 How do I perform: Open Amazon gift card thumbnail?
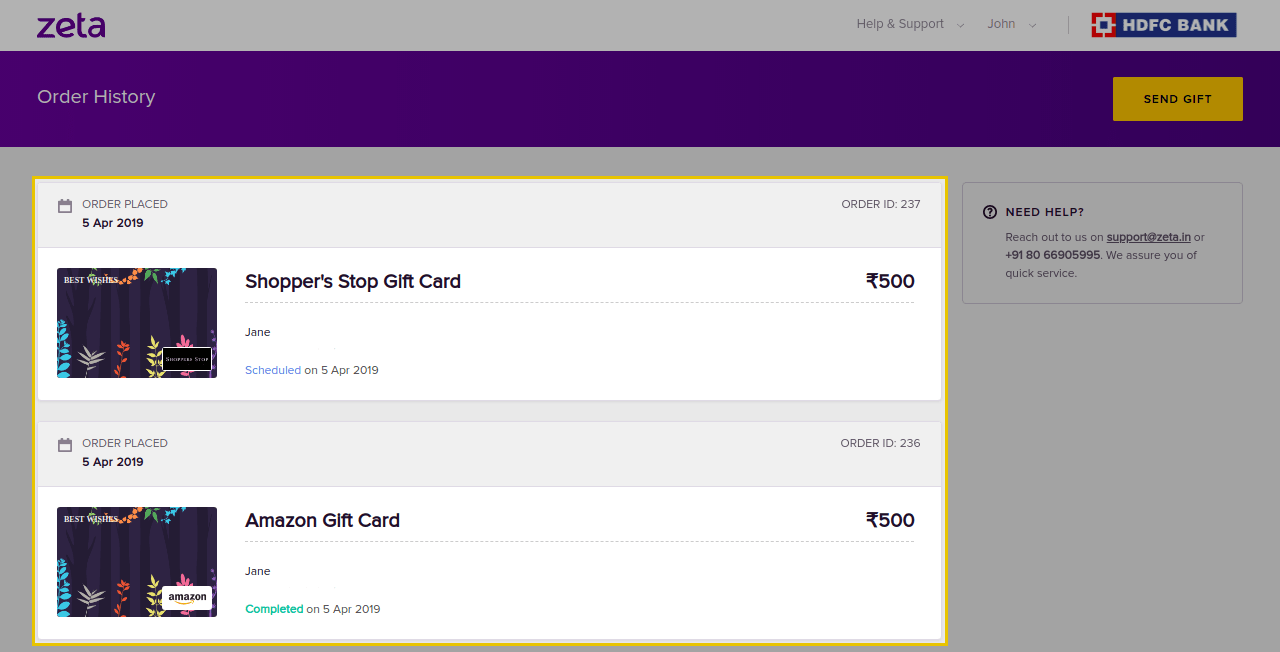point(137,562)
